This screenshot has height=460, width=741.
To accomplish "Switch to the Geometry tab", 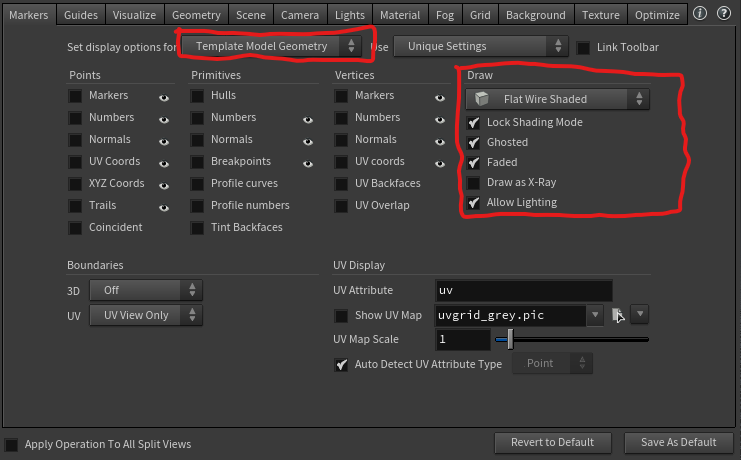I will (x=196, y=15).
